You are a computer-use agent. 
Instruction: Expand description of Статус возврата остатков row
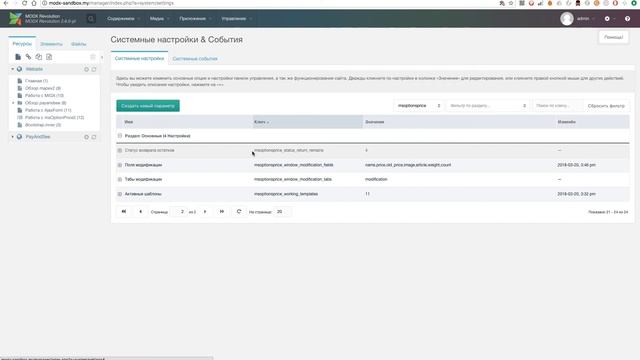point(120,151)
